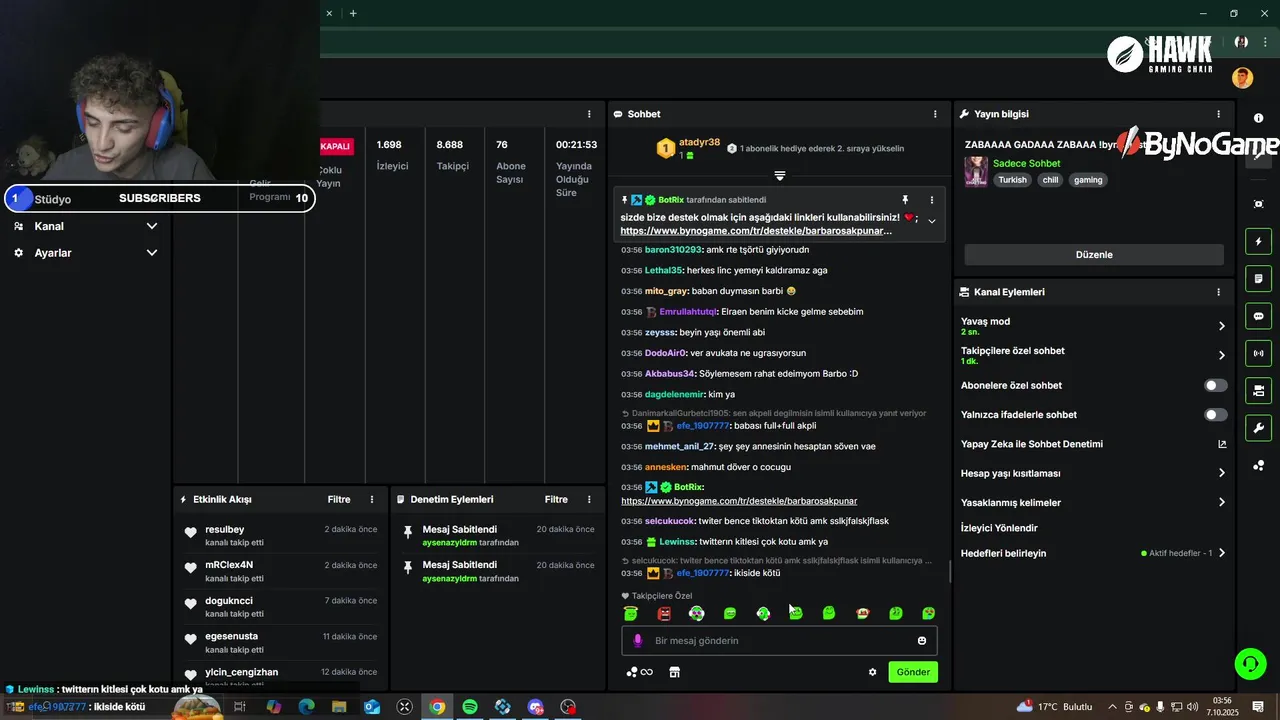The image size is (1280, 720).
Task: Click the broadcast signal icon in the right sidebar
Action: [x=1258, y=353]
